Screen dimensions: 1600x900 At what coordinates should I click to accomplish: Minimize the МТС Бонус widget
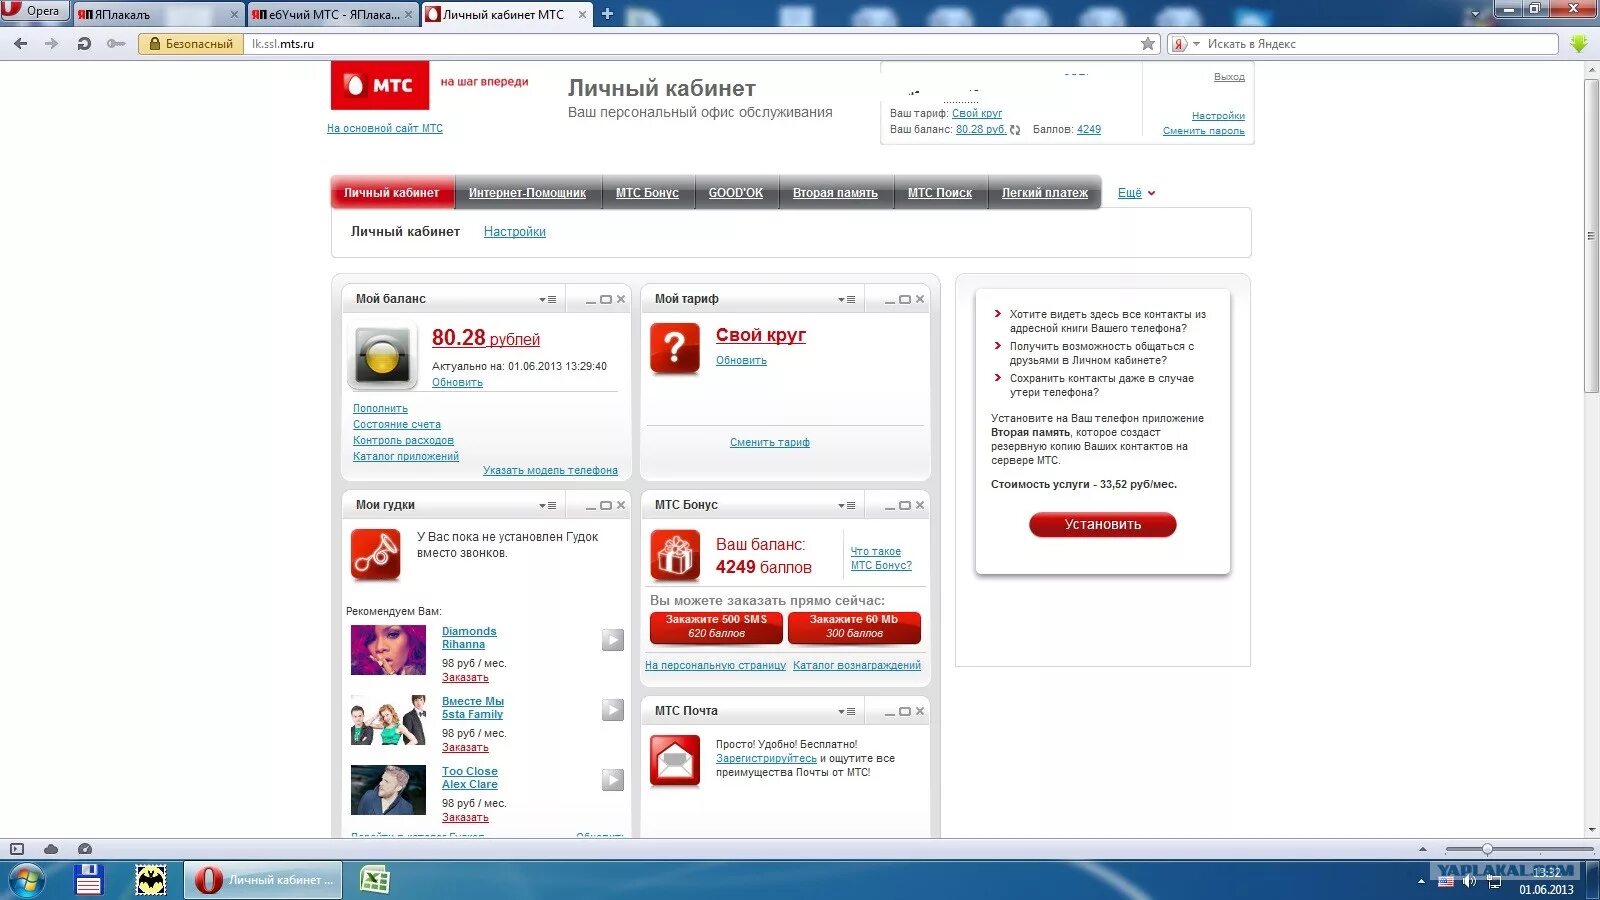click(889, 506)
